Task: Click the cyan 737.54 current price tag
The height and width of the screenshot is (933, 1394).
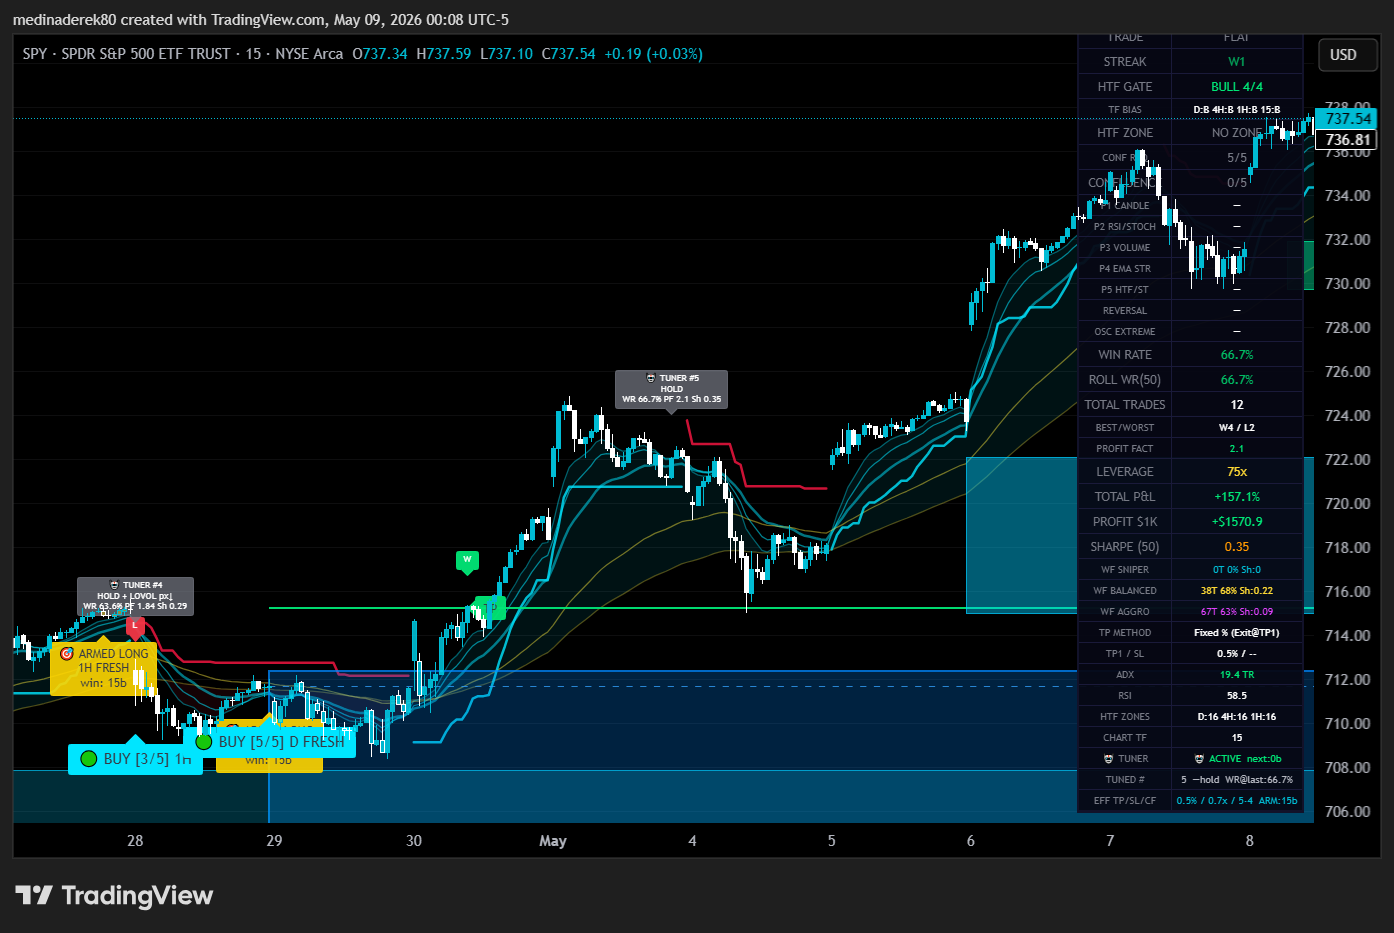Action: 1347,118
